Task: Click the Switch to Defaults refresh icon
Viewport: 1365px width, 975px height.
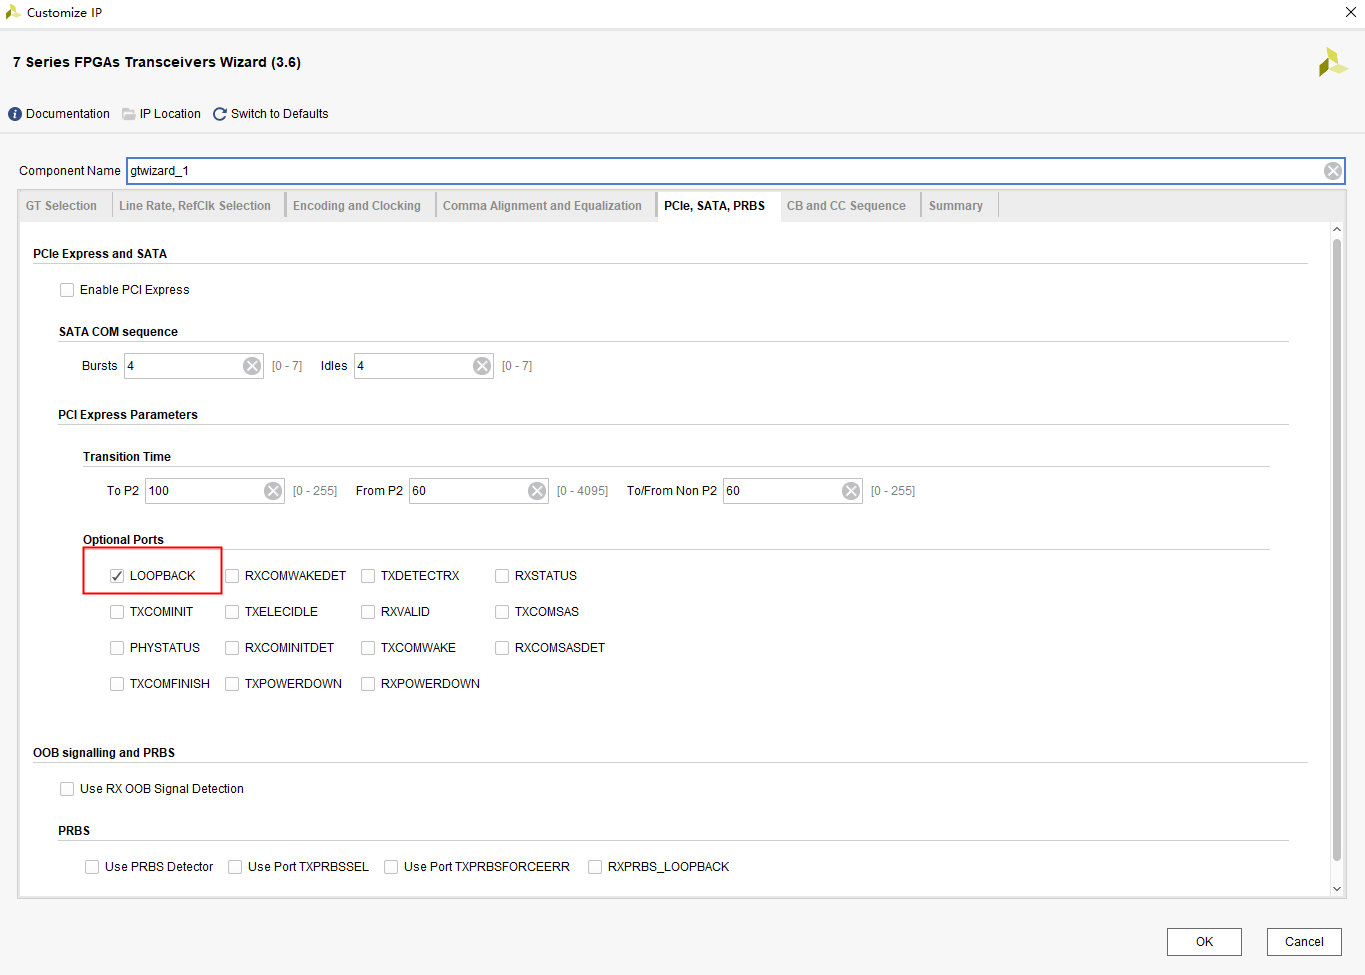Action: pos(220,114)
